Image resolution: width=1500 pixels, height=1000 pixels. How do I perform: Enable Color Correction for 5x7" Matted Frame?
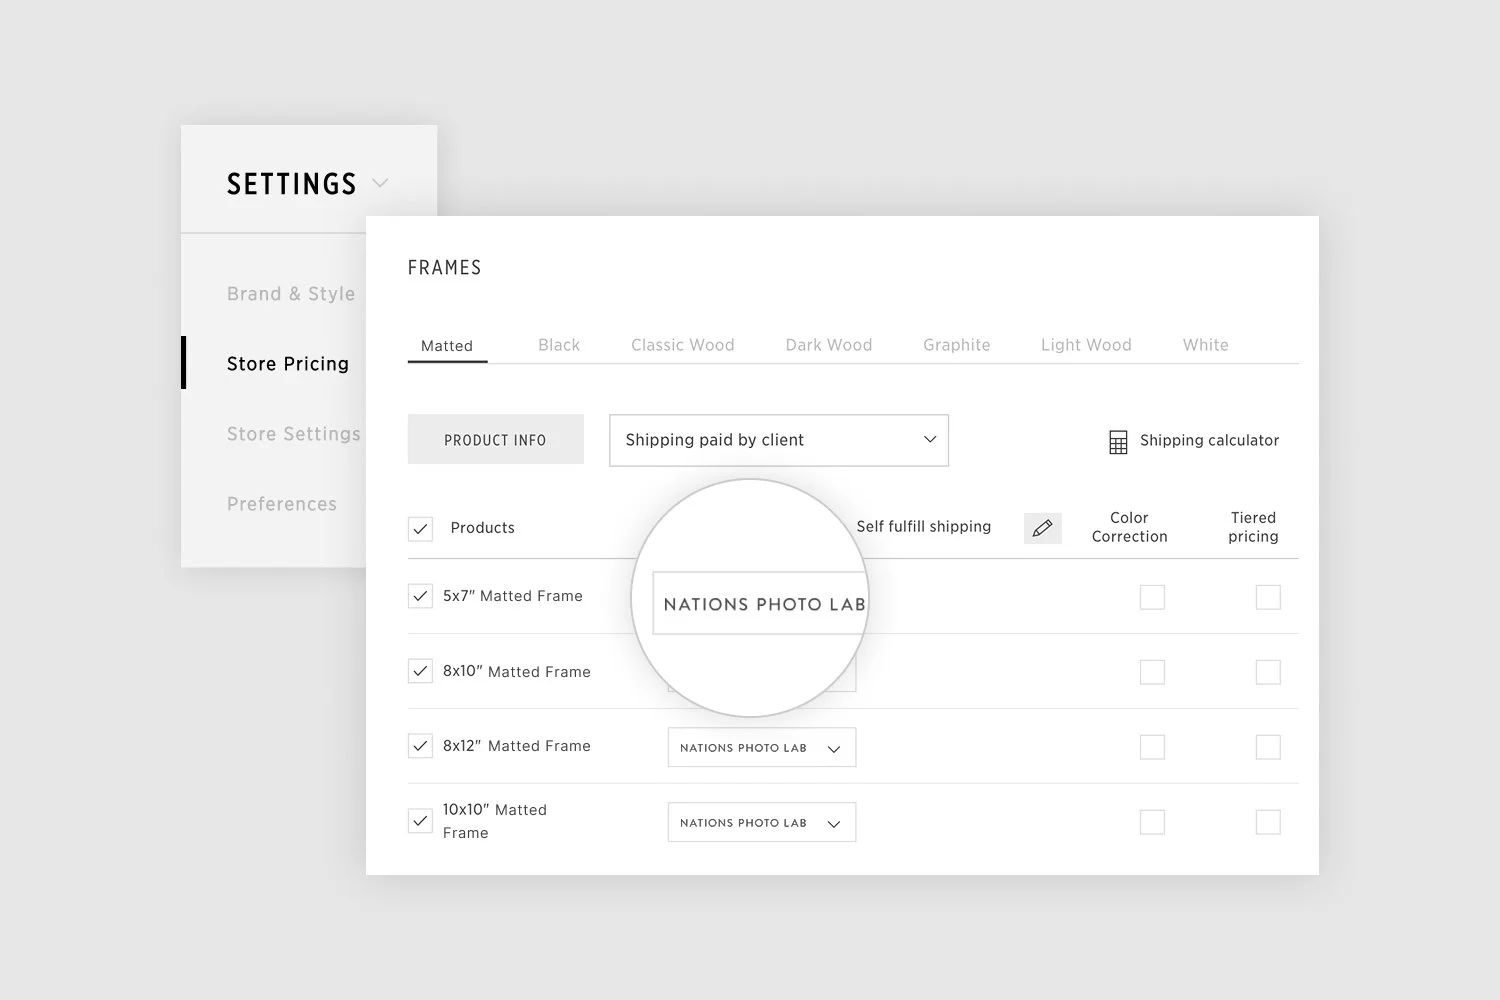coord(1152,597)
